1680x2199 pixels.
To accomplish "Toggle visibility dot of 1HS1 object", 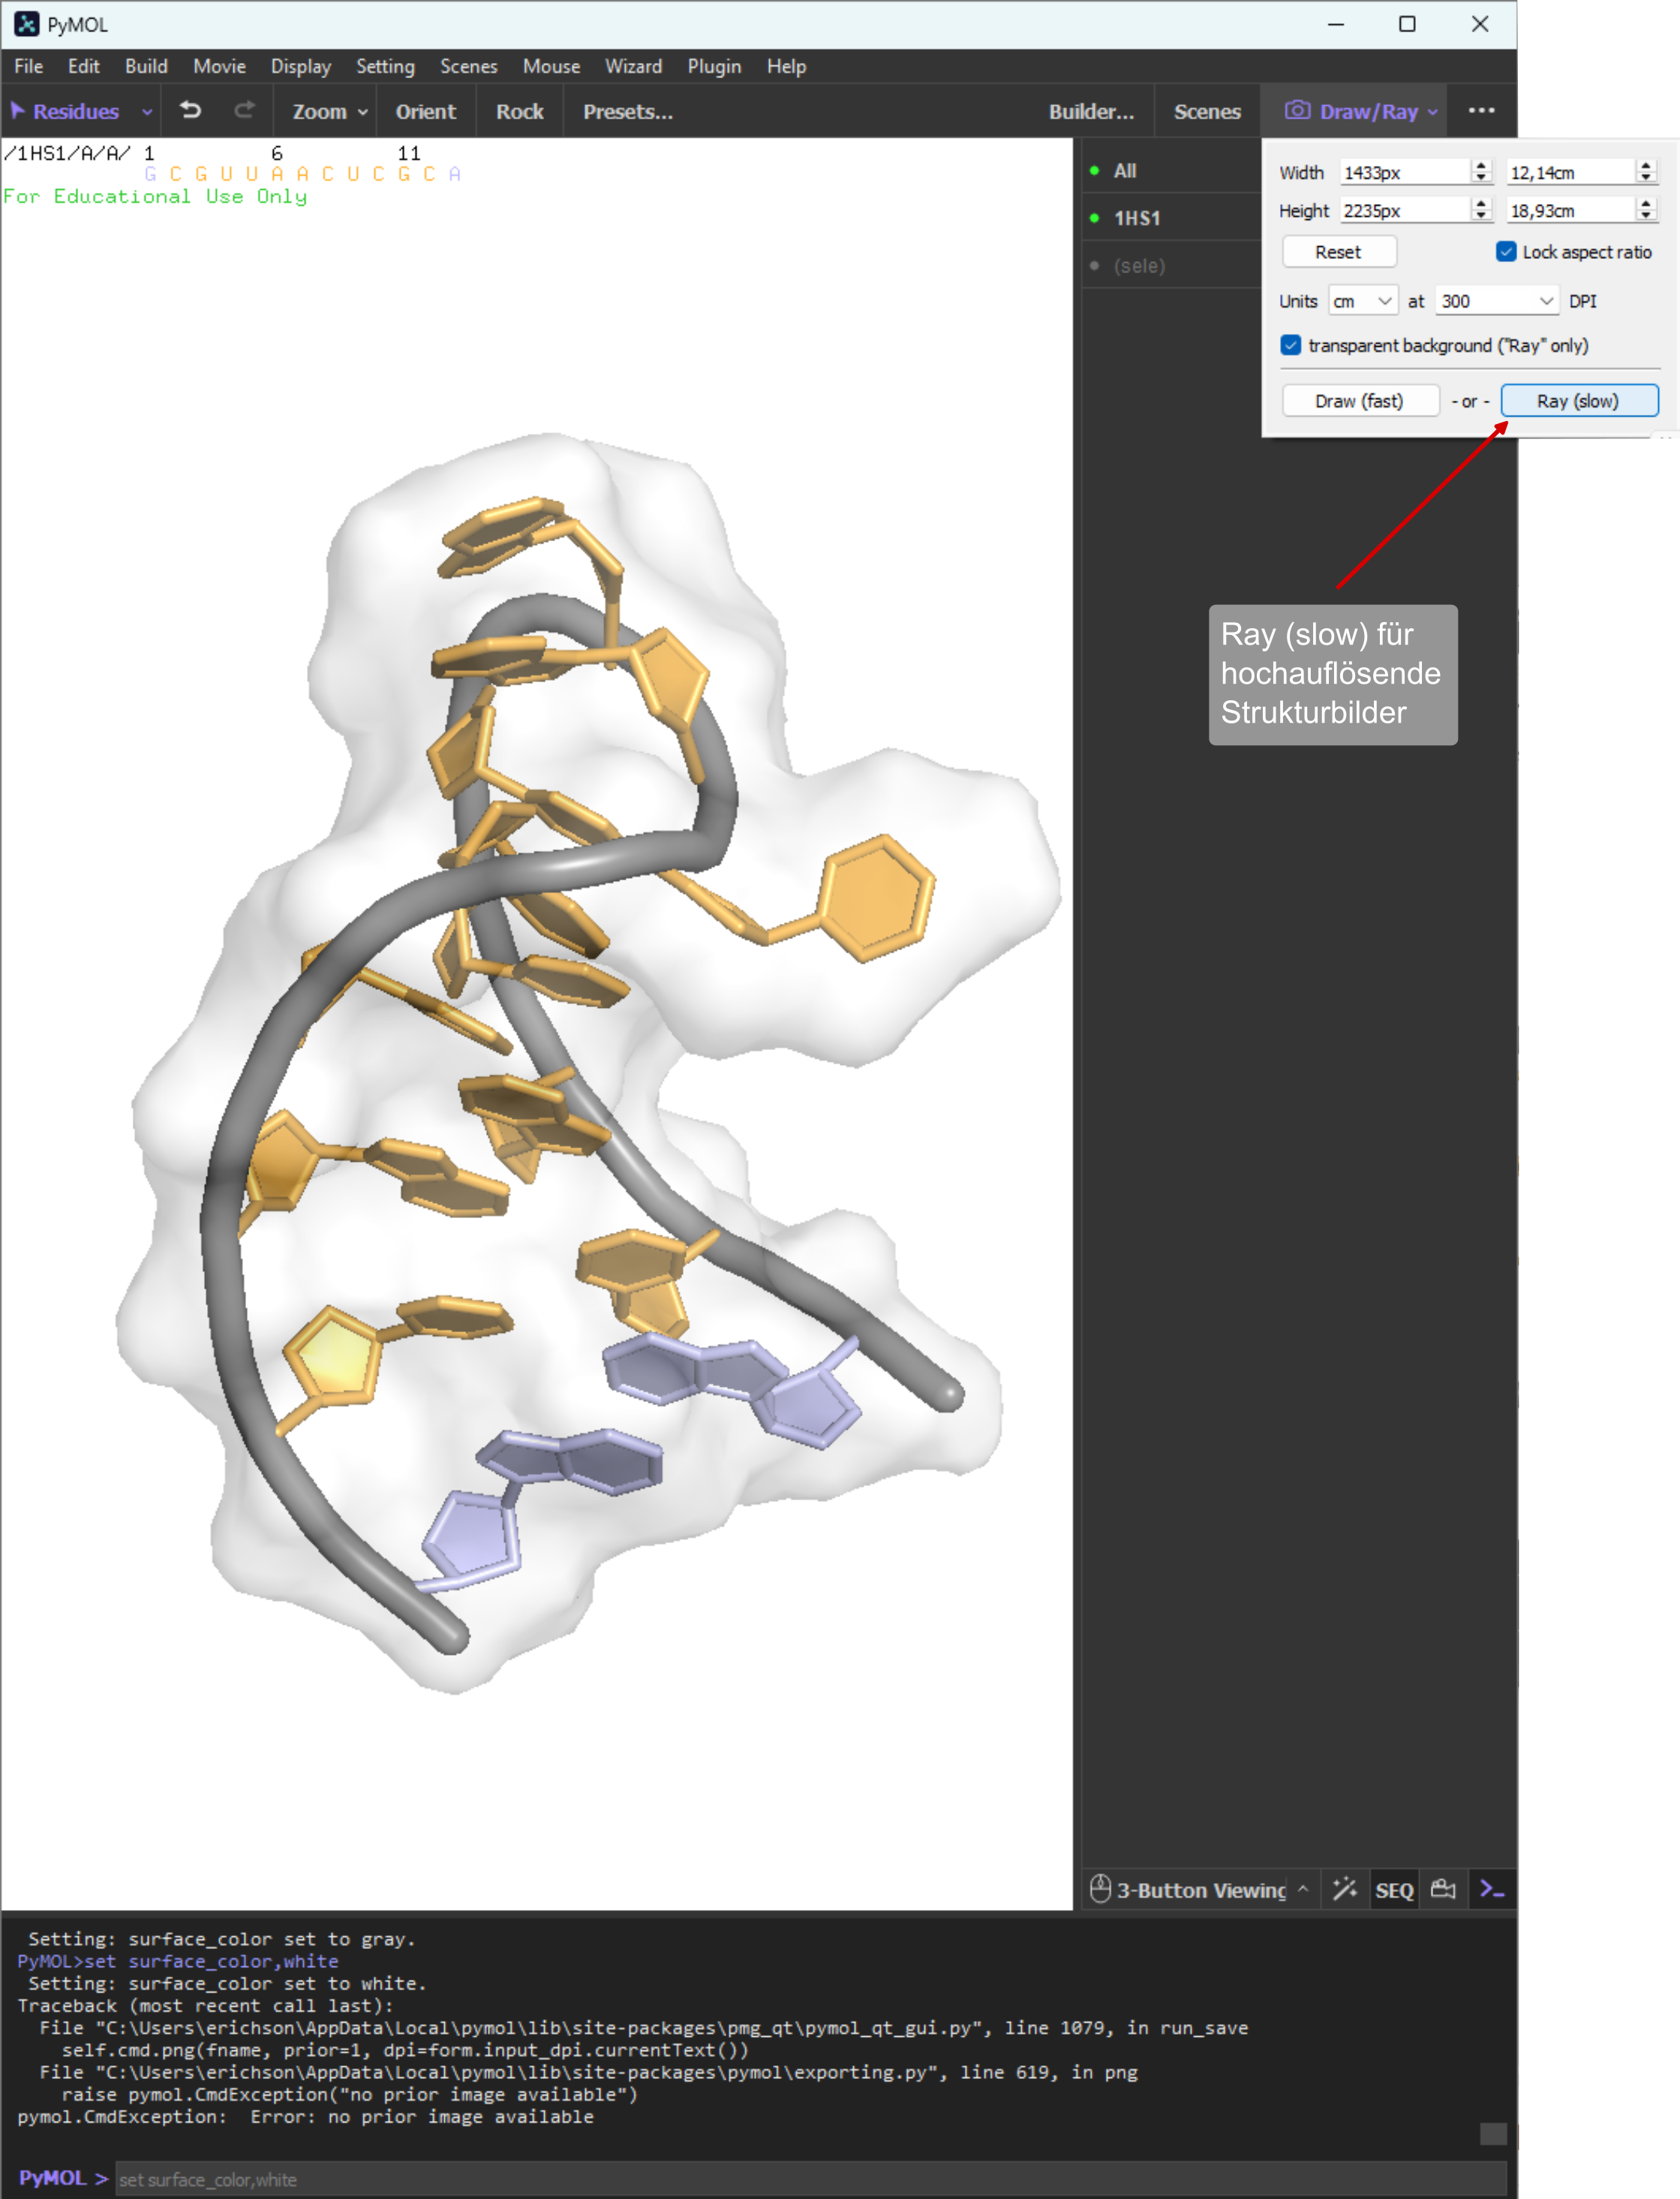I will coord(1094,218).
